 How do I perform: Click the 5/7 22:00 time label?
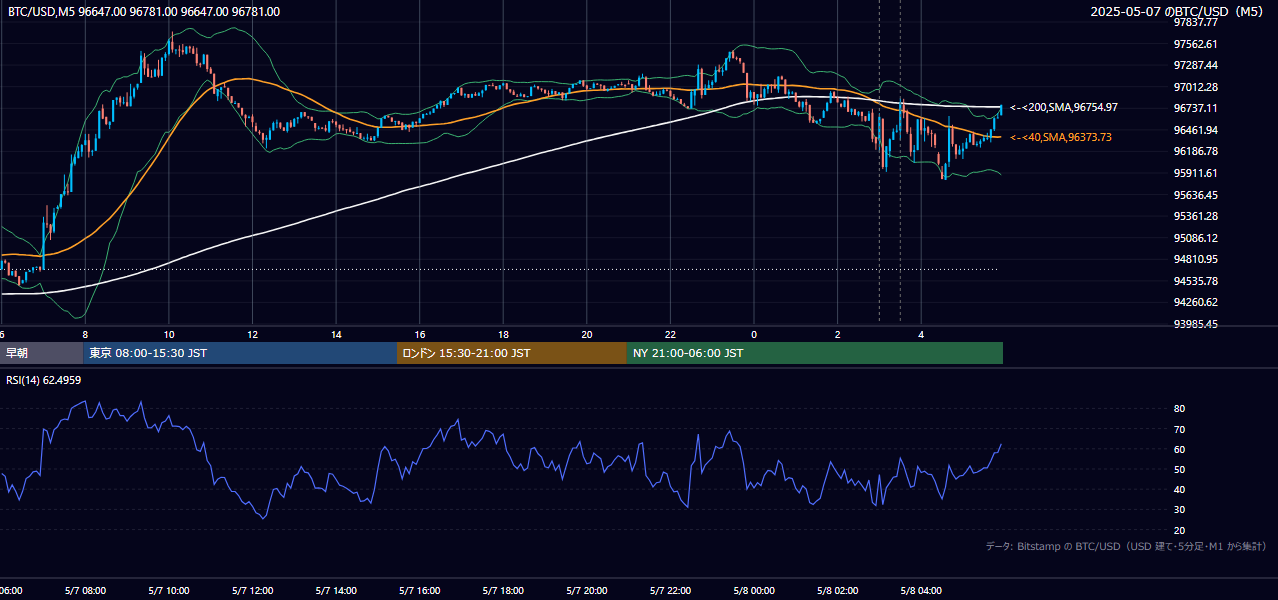pos(670,591)
